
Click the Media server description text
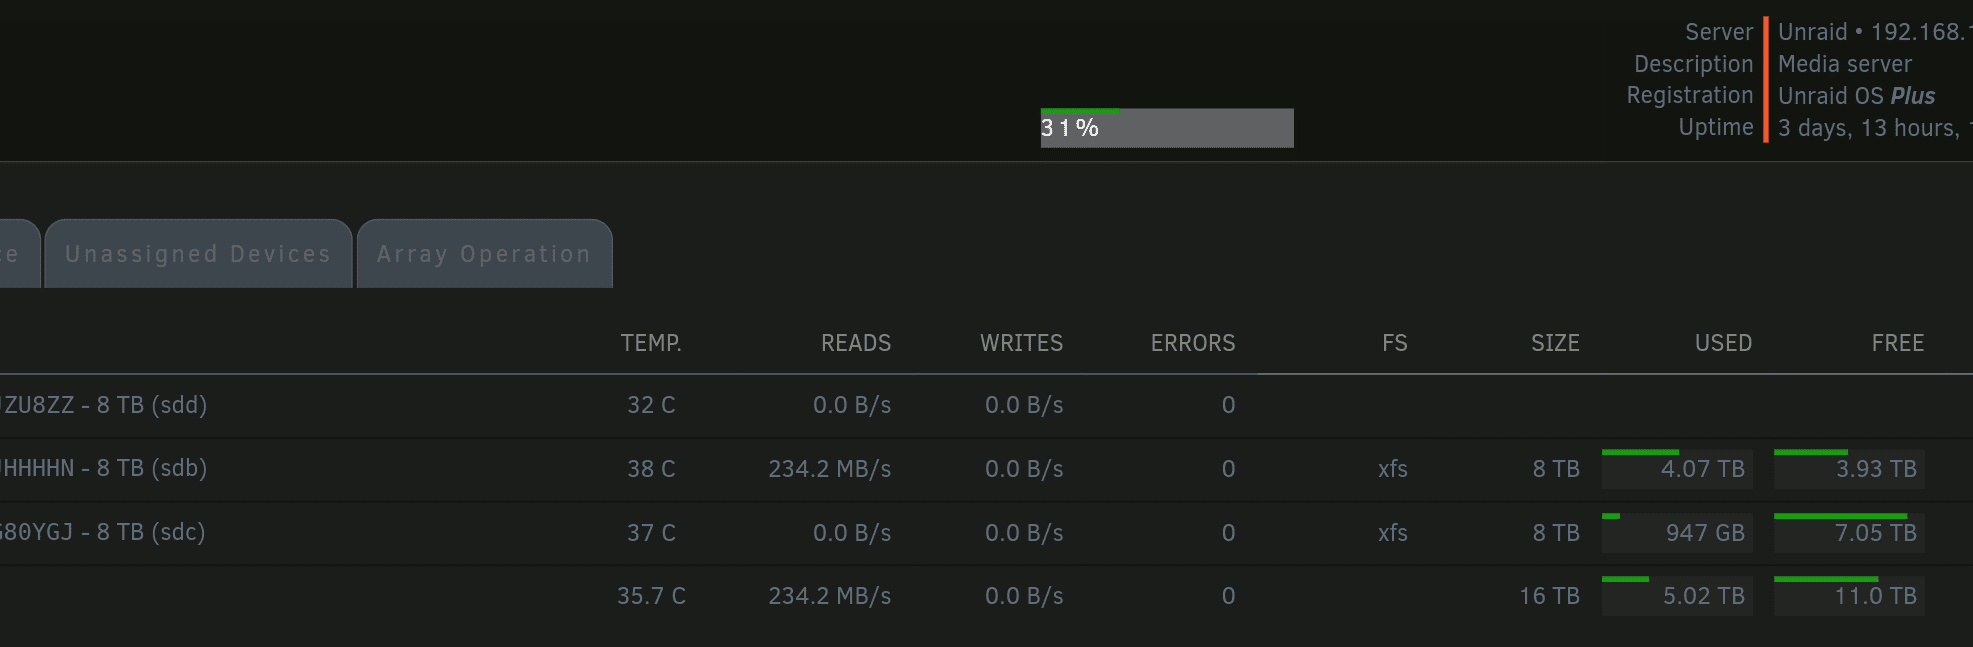(1845, 64)
